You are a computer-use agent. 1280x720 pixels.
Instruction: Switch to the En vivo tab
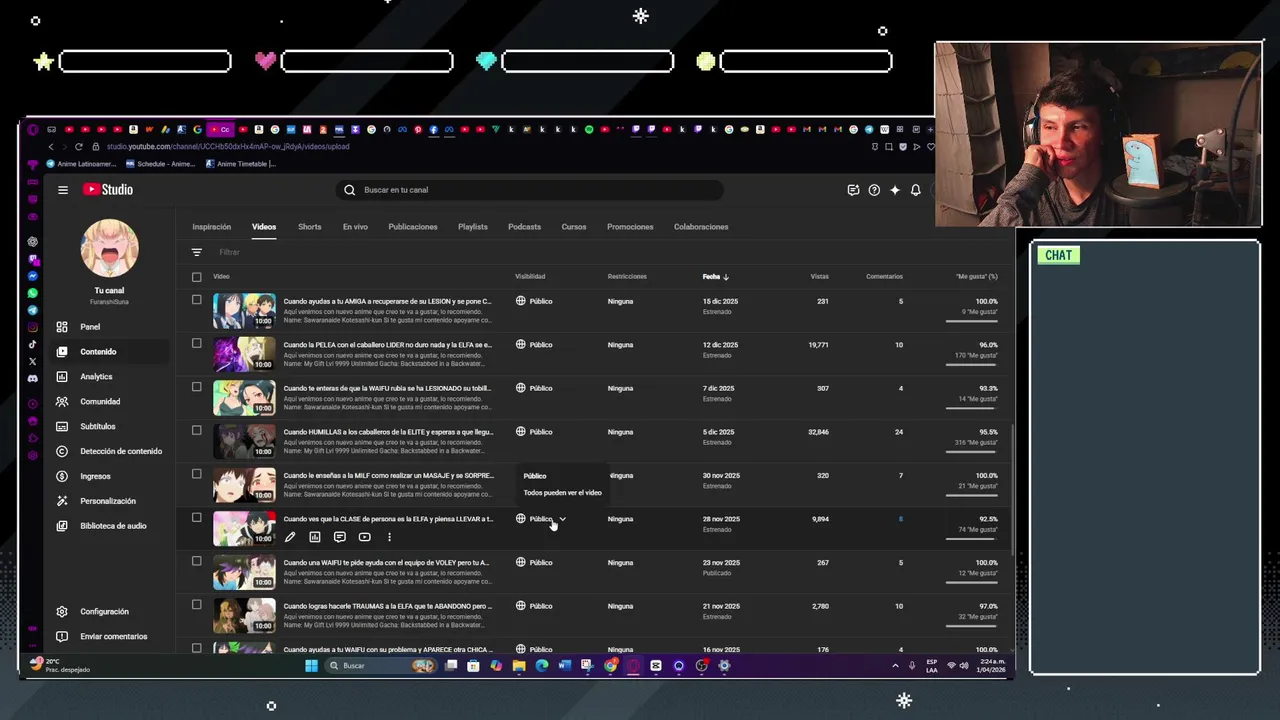point(355,227)
